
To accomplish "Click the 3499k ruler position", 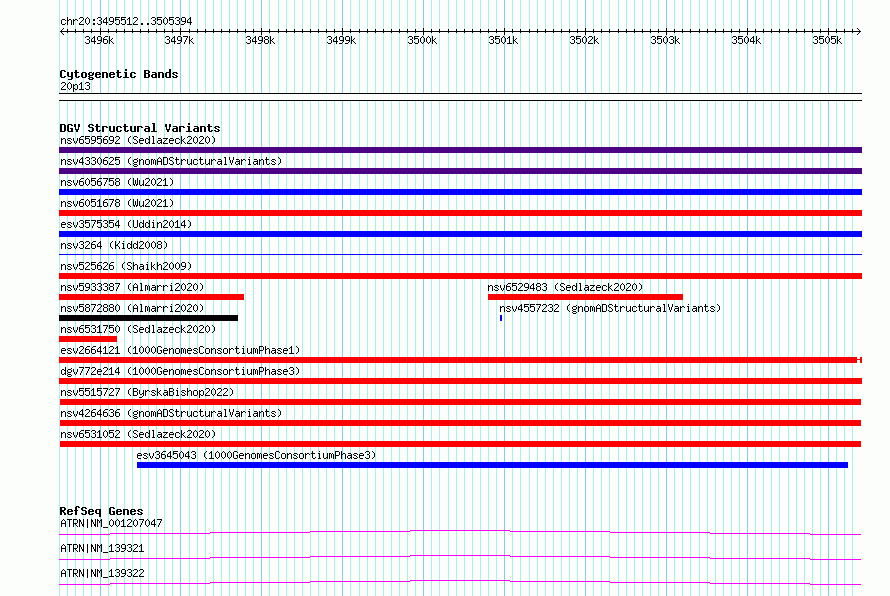I will point(342,40).
